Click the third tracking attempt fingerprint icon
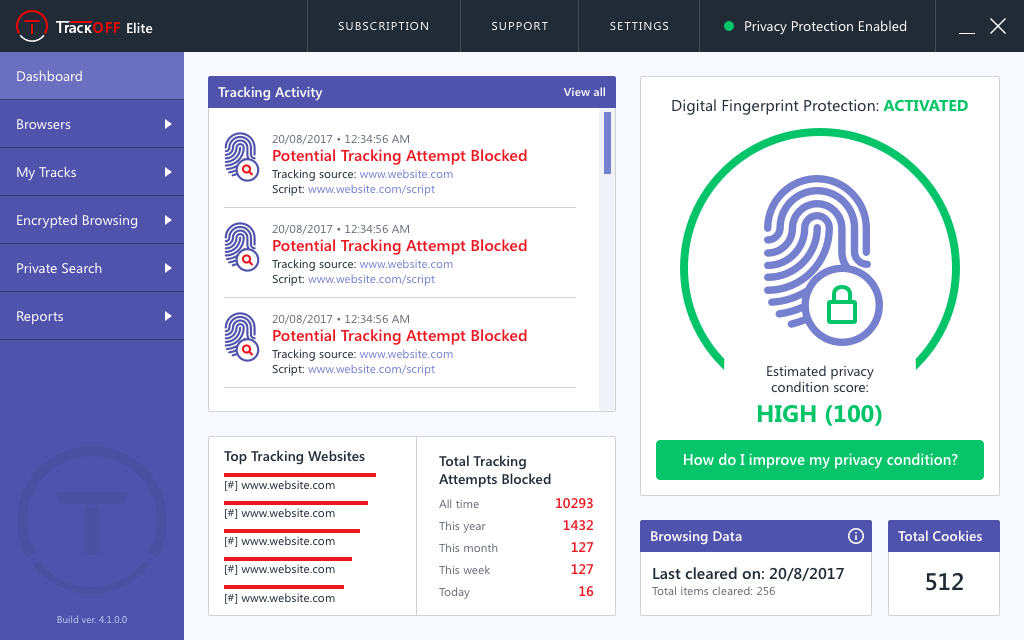This screenshot has height=640, width=1024. pyautogui.click(x=241, y=336)
